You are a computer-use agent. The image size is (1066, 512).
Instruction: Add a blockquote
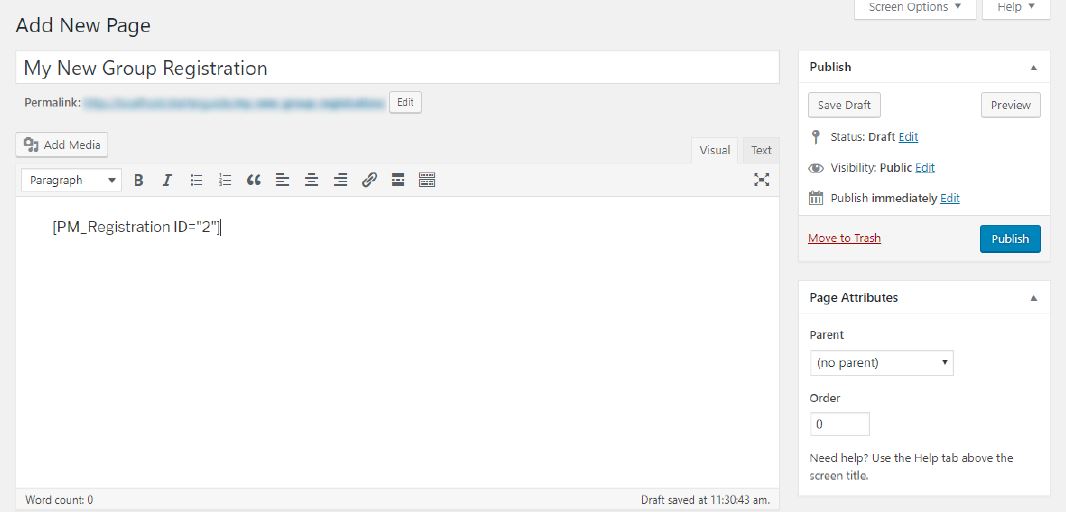pyautogui.click(x=254, y=180)
